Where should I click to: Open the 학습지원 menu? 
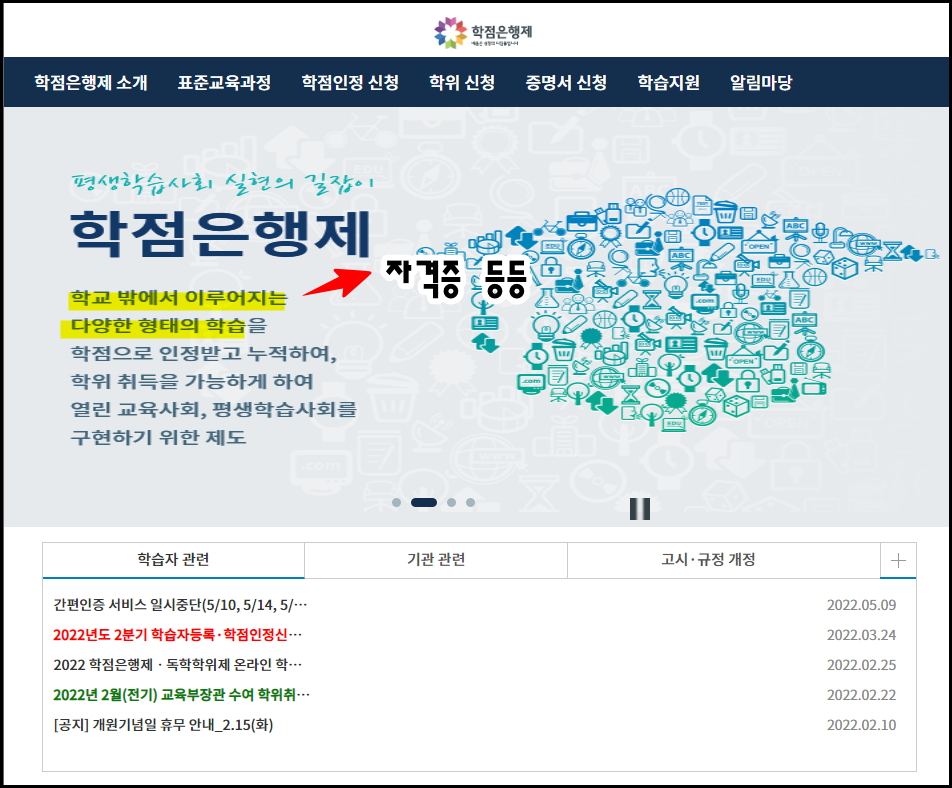[668, 83]
